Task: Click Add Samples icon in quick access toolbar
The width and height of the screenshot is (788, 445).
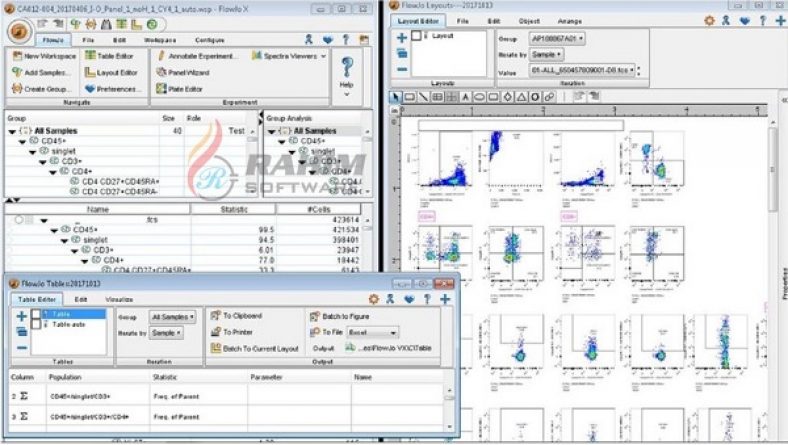Action: point(75,24)
